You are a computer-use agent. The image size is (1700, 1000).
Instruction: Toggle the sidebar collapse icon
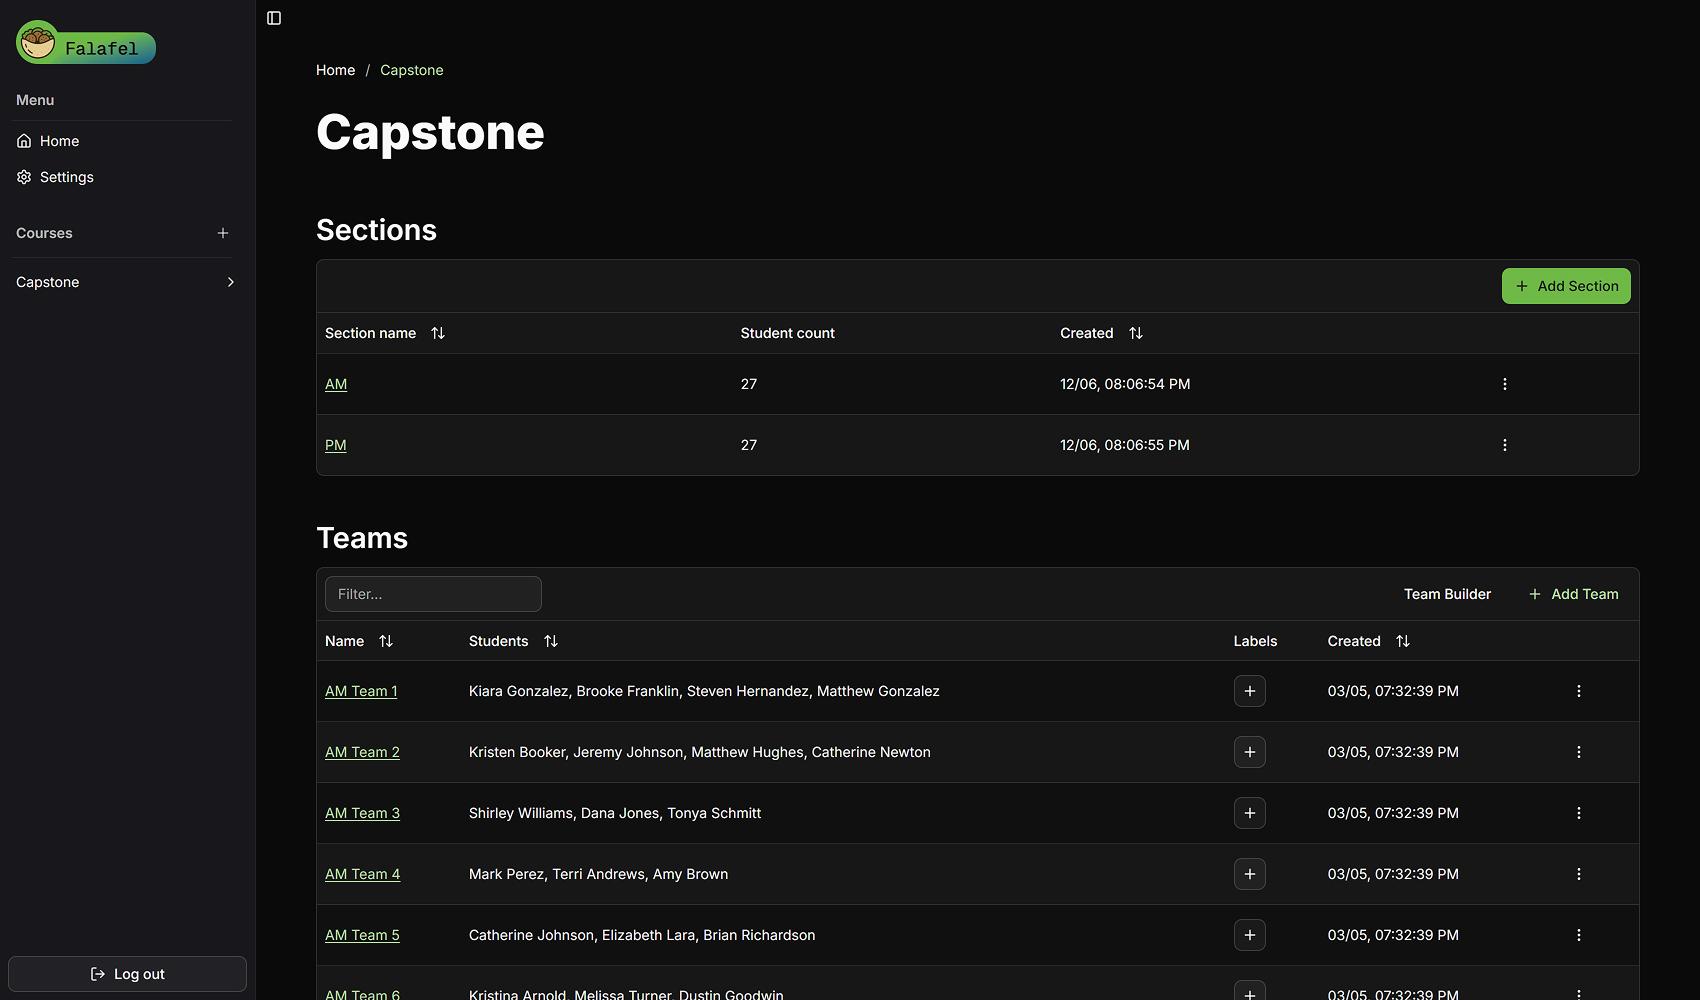[273, 18]
